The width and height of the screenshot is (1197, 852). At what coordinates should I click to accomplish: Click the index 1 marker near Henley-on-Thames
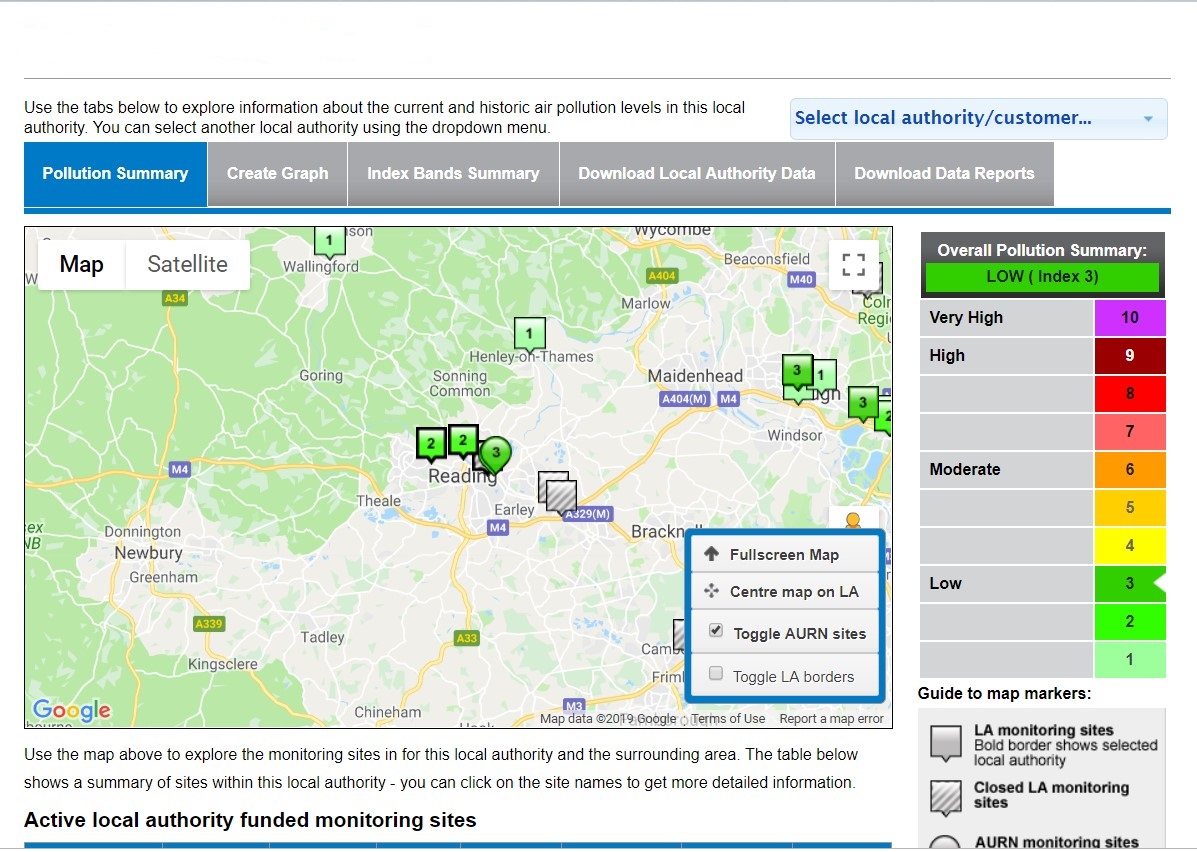point(529,333)
